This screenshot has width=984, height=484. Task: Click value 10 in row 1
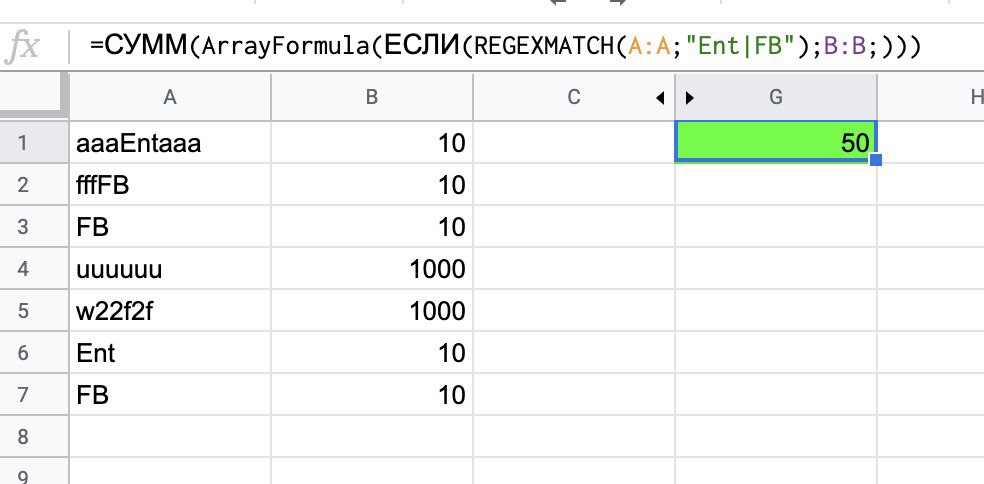coord(372,143)
